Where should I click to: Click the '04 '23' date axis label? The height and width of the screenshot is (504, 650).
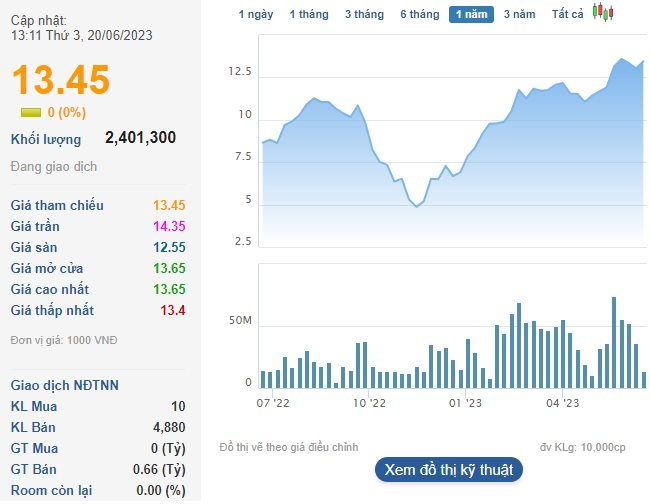point(563,403)
